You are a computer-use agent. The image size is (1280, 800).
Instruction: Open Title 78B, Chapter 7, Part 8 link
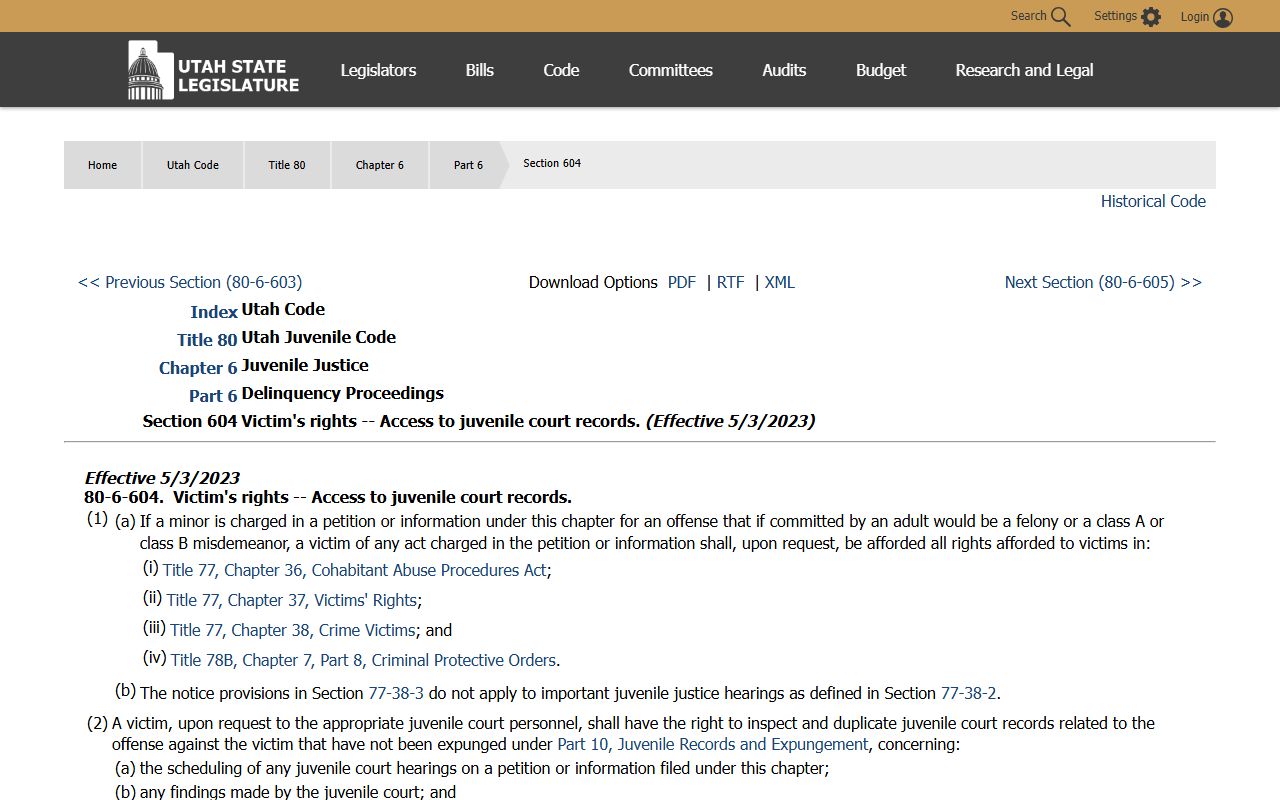(363, 660)
